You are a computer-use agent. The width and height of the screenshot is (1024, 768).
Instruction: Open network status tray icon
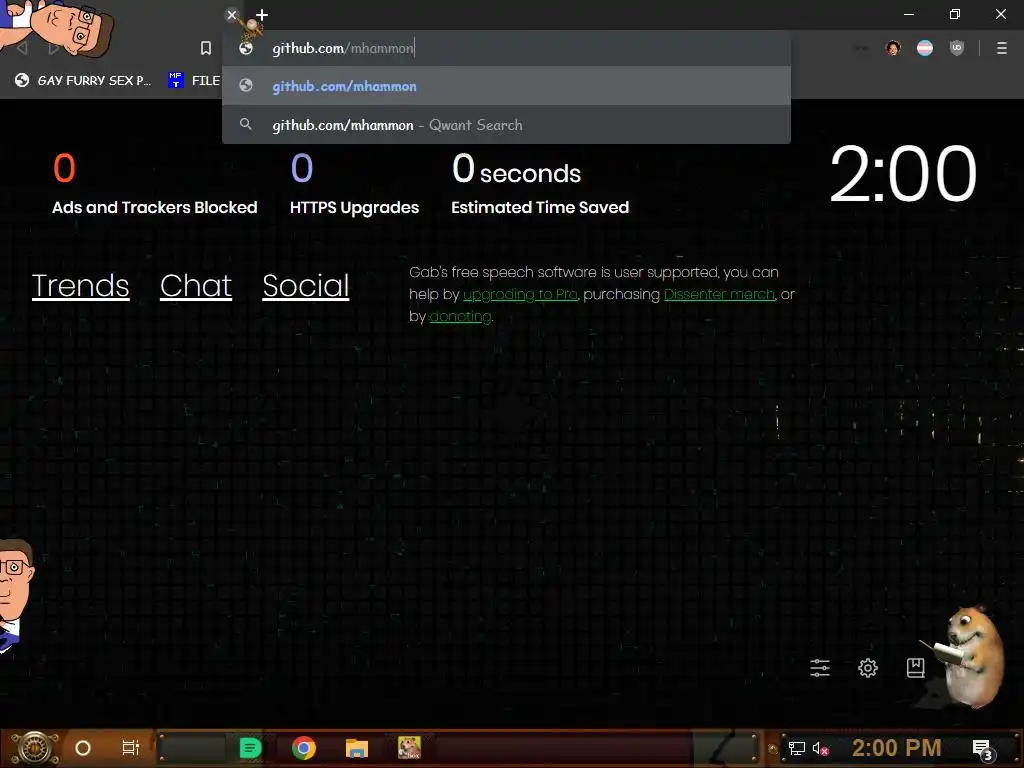click(x=797, y=748)
